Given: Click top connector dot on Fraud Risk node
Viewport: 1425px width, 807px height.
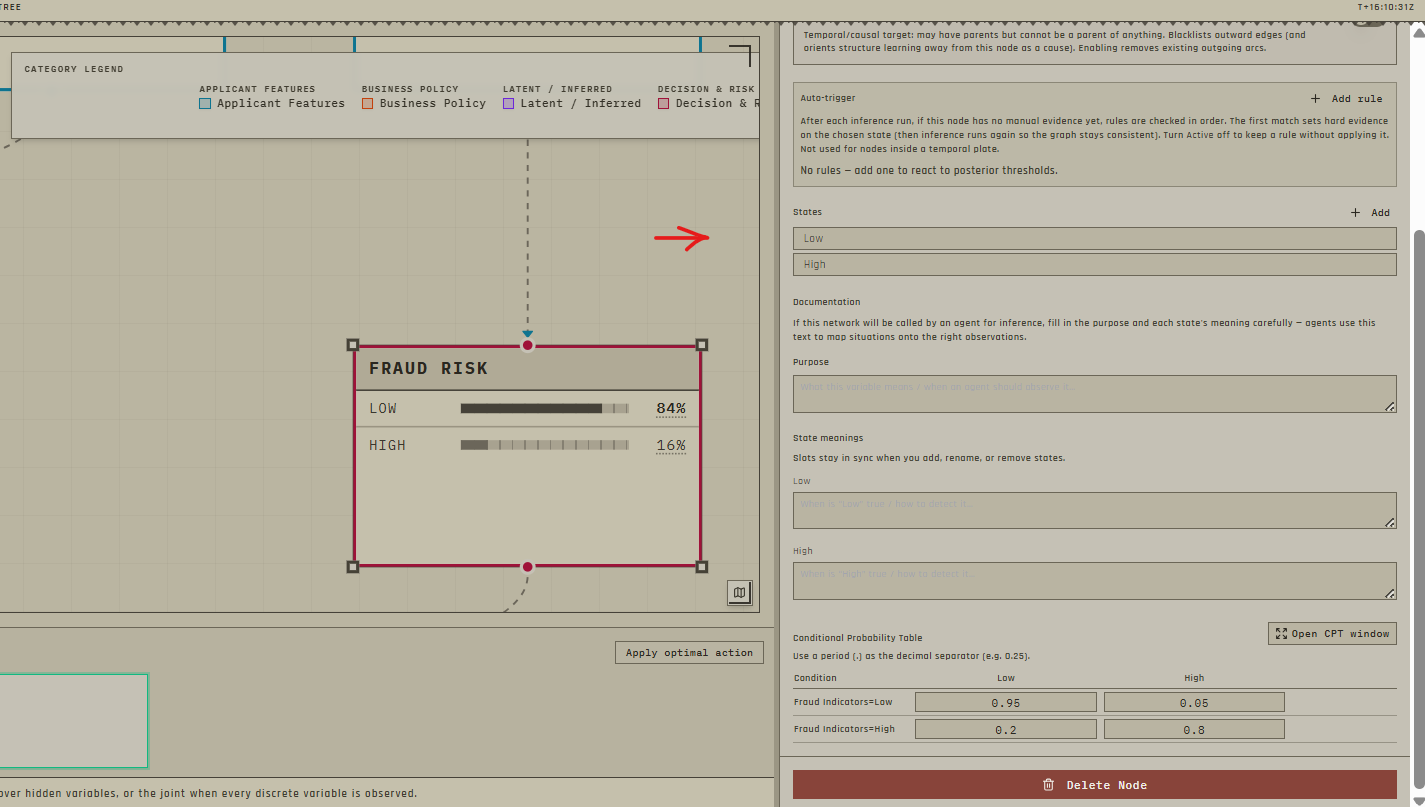Looking at the screenshot, I should point(528,345).
